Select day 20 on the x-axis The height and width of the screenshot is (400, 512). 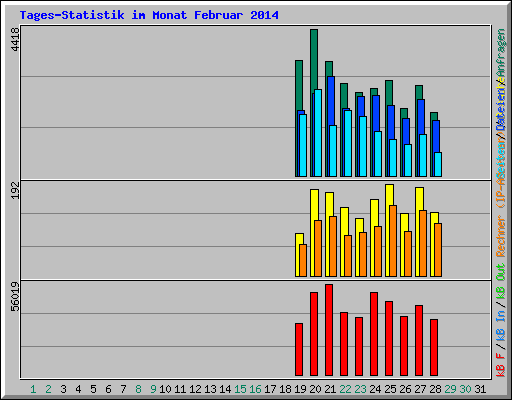point(315,389)
